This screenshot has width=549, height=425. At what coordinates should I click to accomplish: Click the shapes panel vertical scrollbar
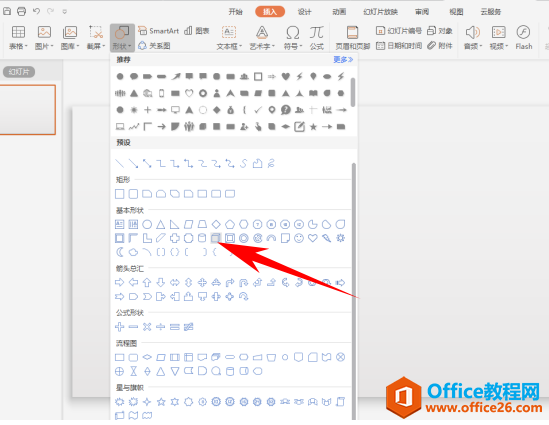354,291
